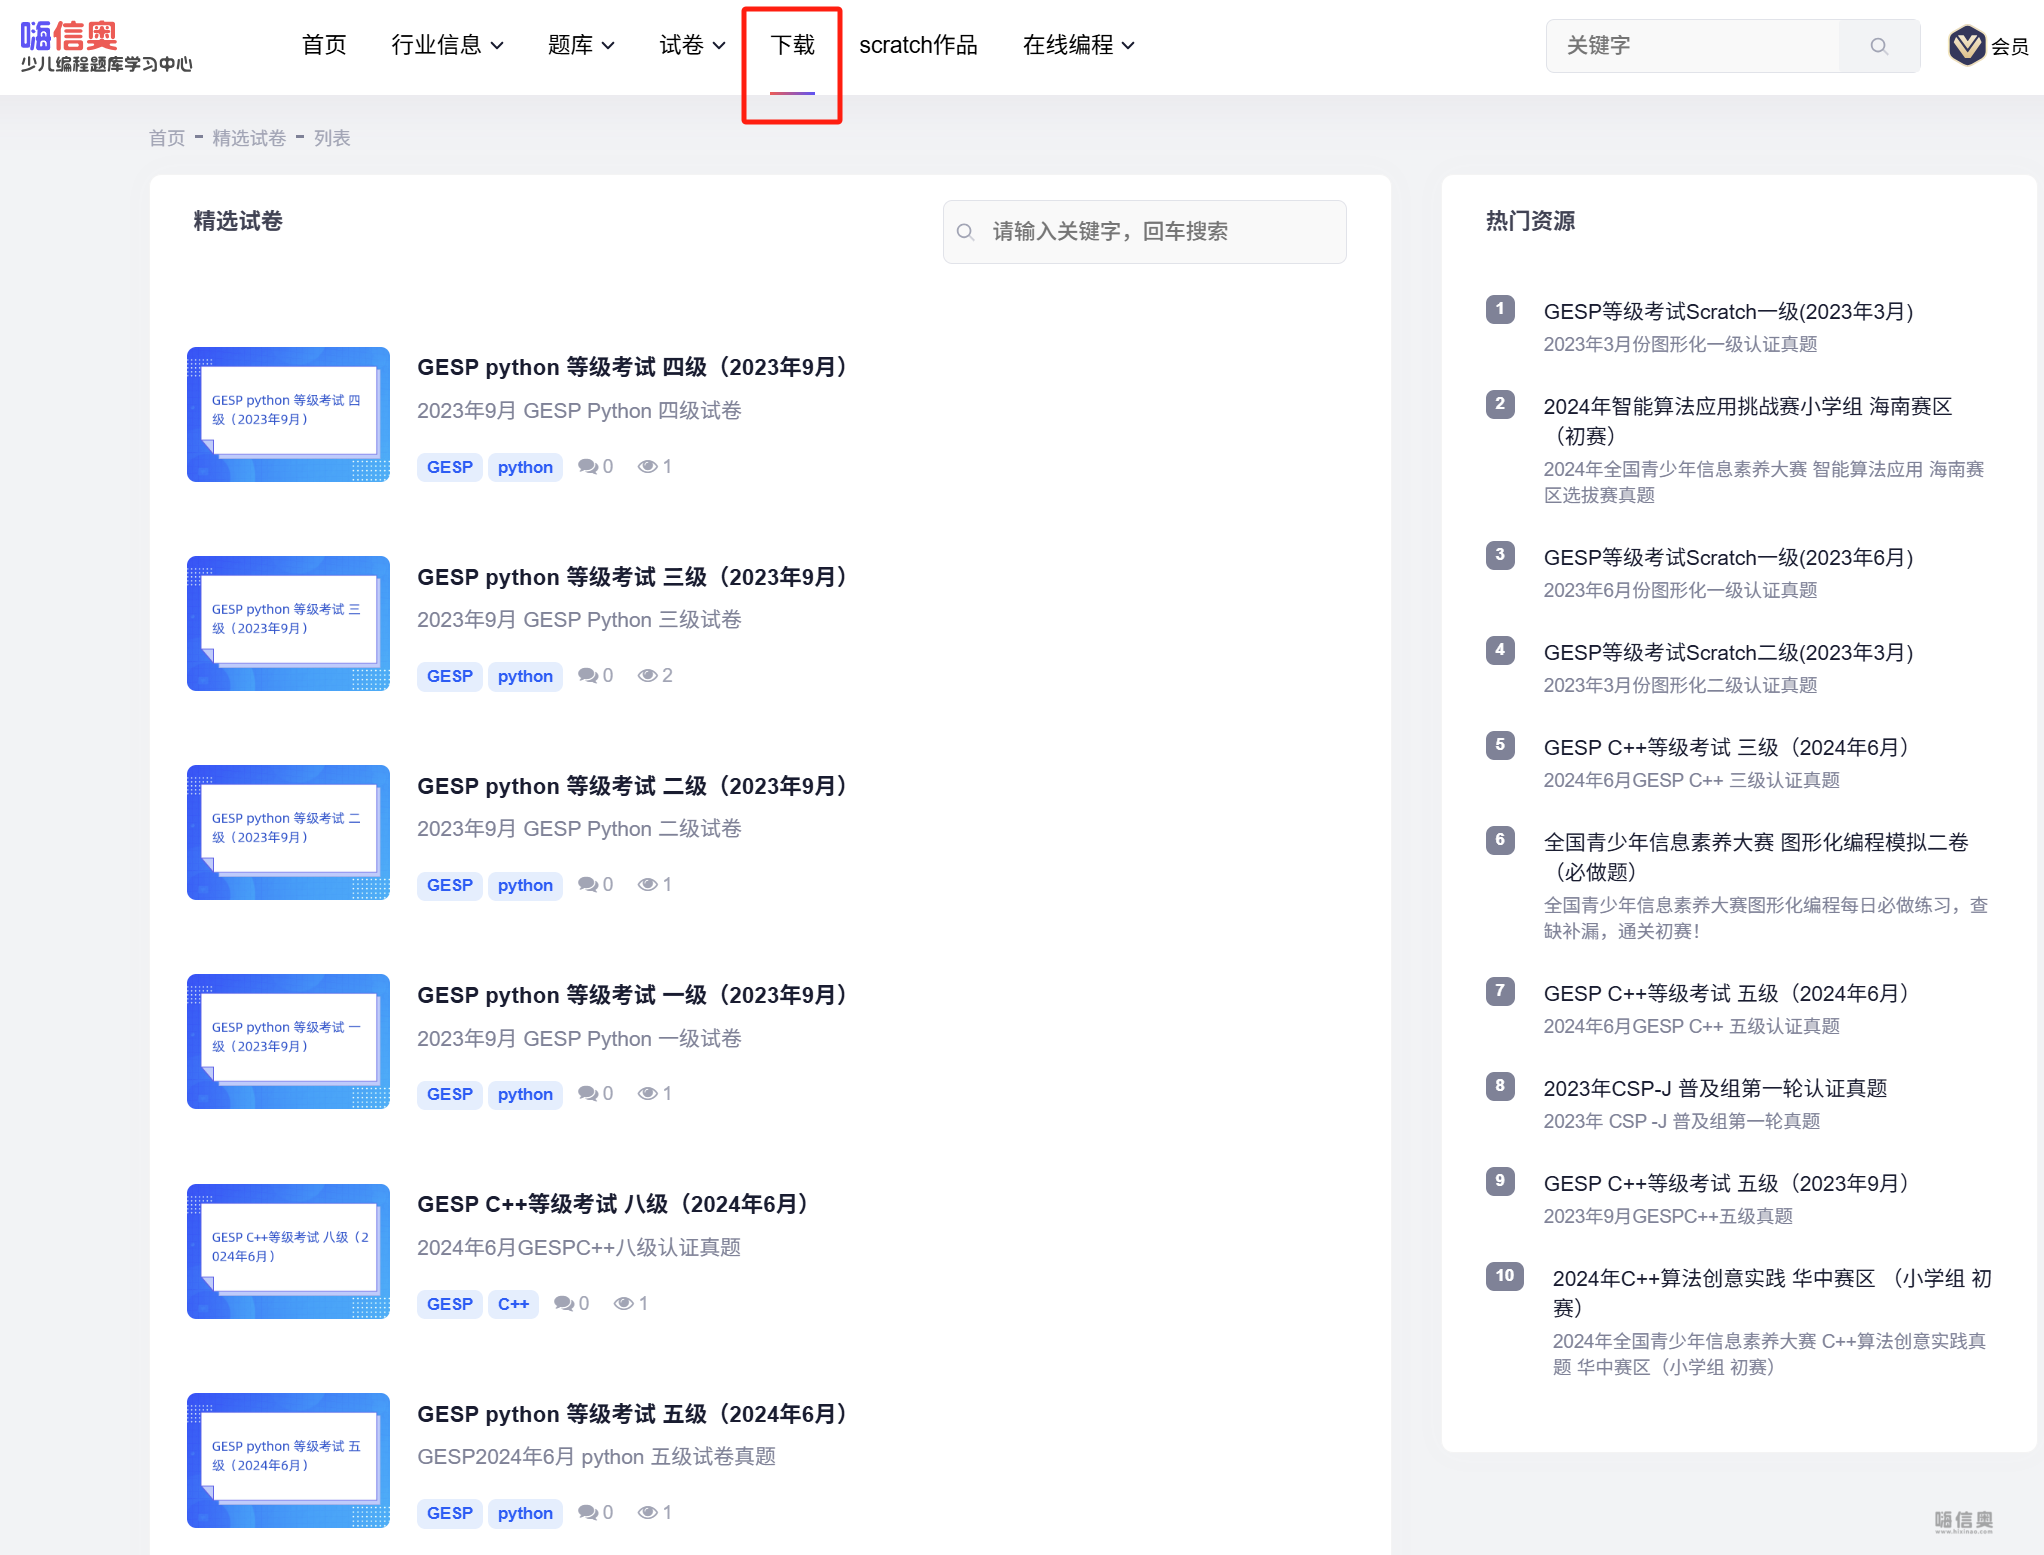Expand the 行业信息 dropdown menu

(x=447, y=45)
